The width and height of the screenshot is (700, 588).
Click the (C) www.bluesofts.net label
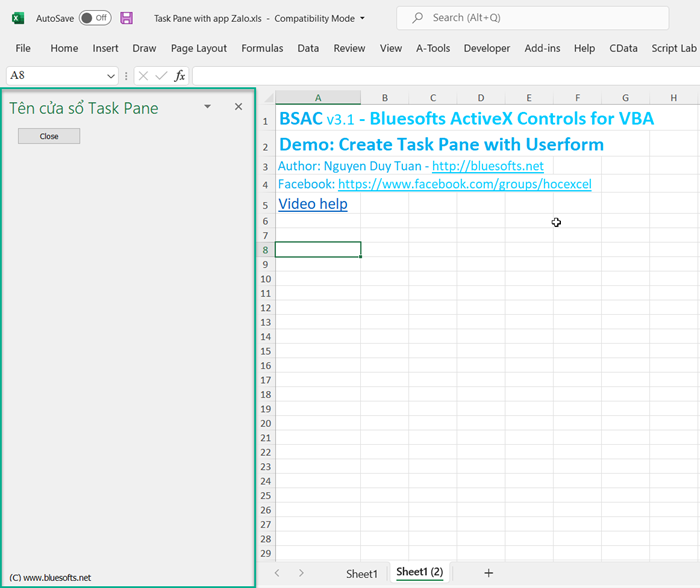tap(50, 577)
